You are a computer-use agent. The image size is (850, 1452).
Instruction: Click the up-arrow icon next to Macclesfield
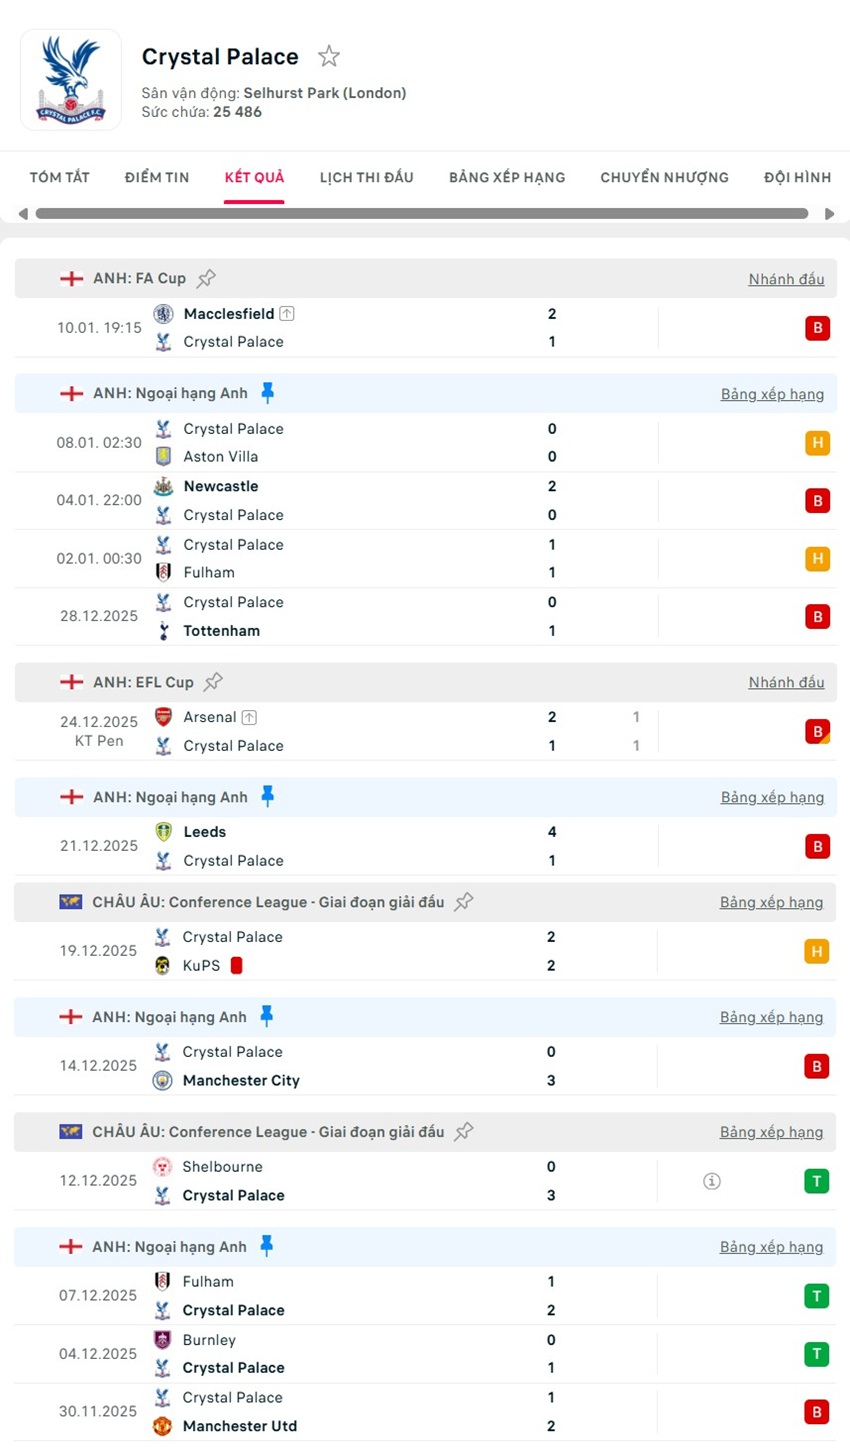click(287, 313)
